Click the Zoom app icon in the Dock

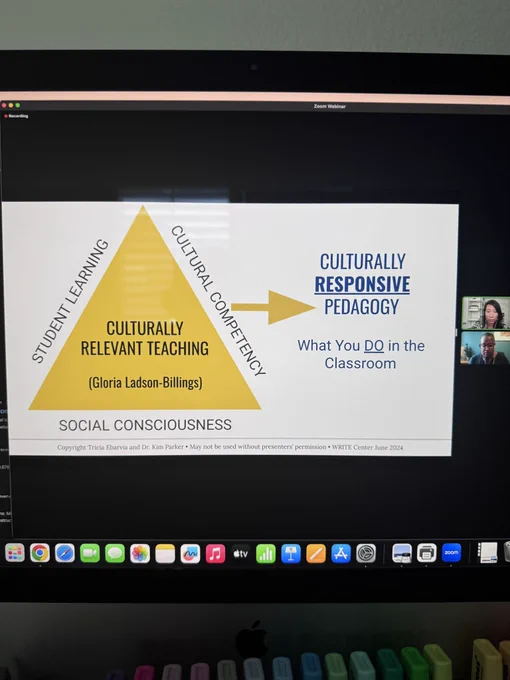point(451,552)
